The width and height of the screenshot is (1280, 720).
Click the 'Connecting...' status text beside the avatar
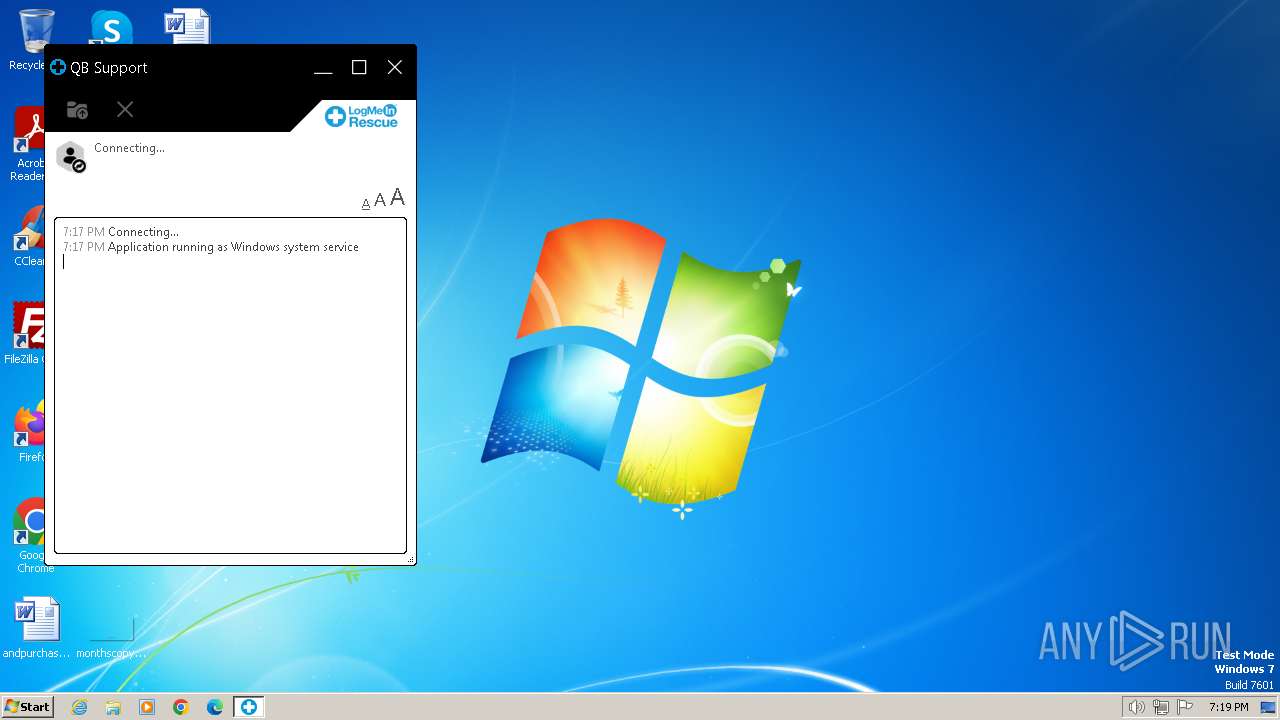click(x=129, y=148)
